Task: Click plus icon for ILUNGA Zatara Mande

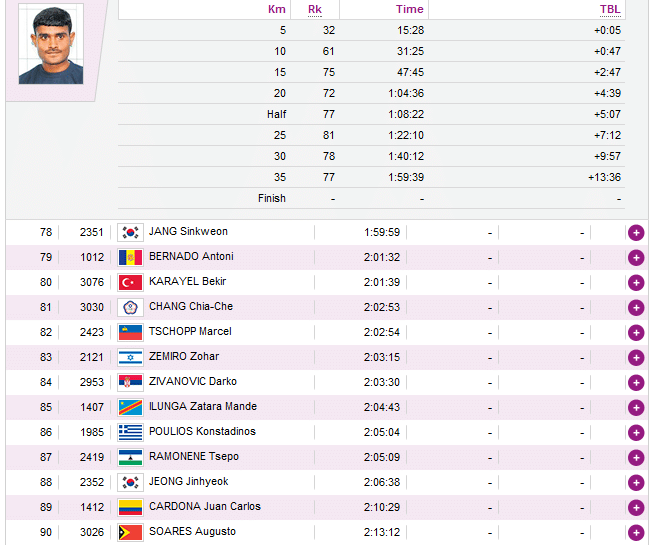Action: tap(635, 407)
